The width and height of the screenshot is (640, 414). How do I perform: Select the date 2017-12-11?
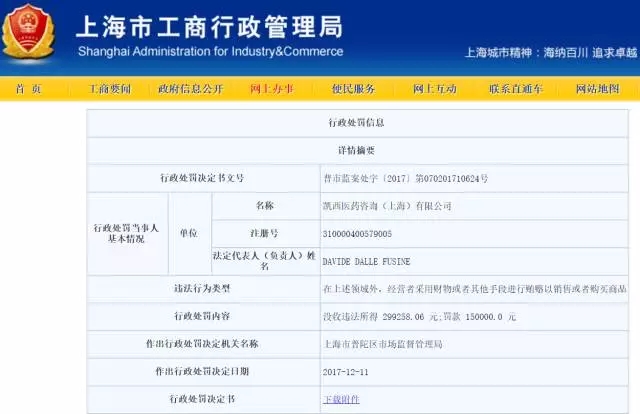[x=345, y=372]
